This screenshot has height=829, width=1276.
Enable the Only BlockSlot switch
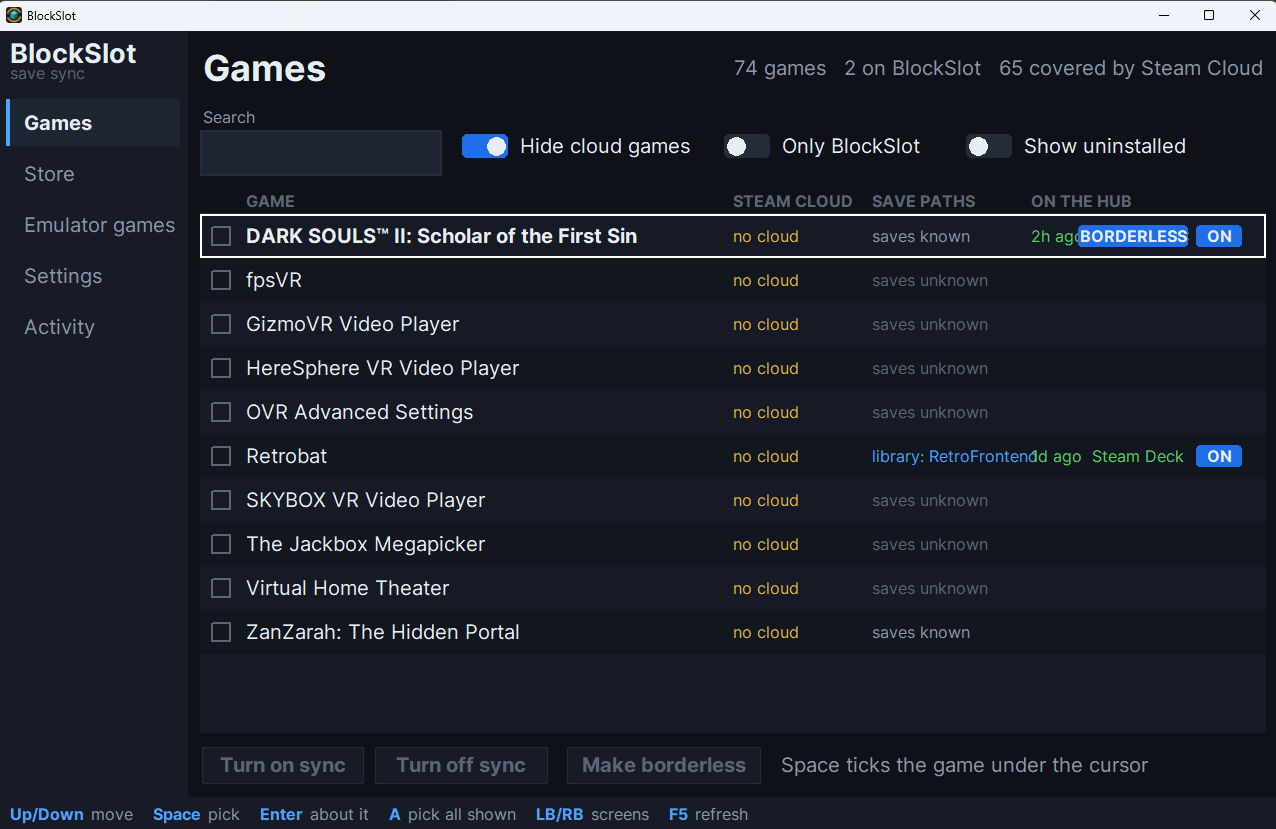(x=747, y=146)
